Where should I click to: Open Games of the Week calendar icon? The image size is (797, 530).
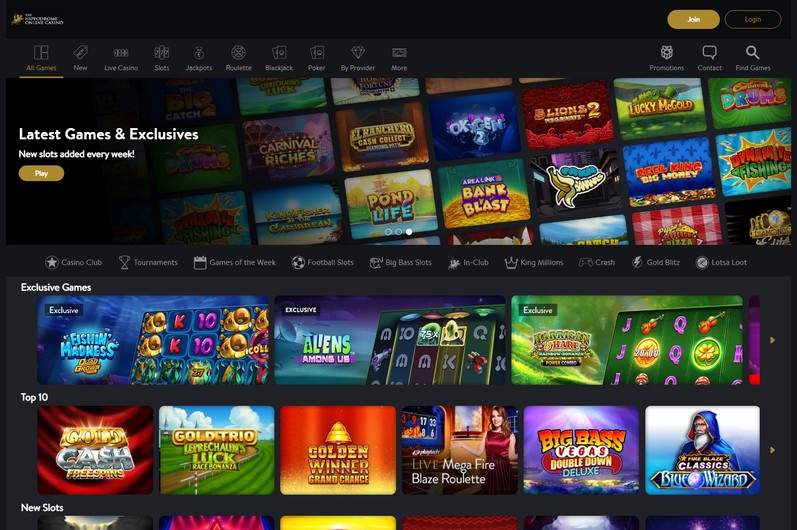click(x=200, y=262)
